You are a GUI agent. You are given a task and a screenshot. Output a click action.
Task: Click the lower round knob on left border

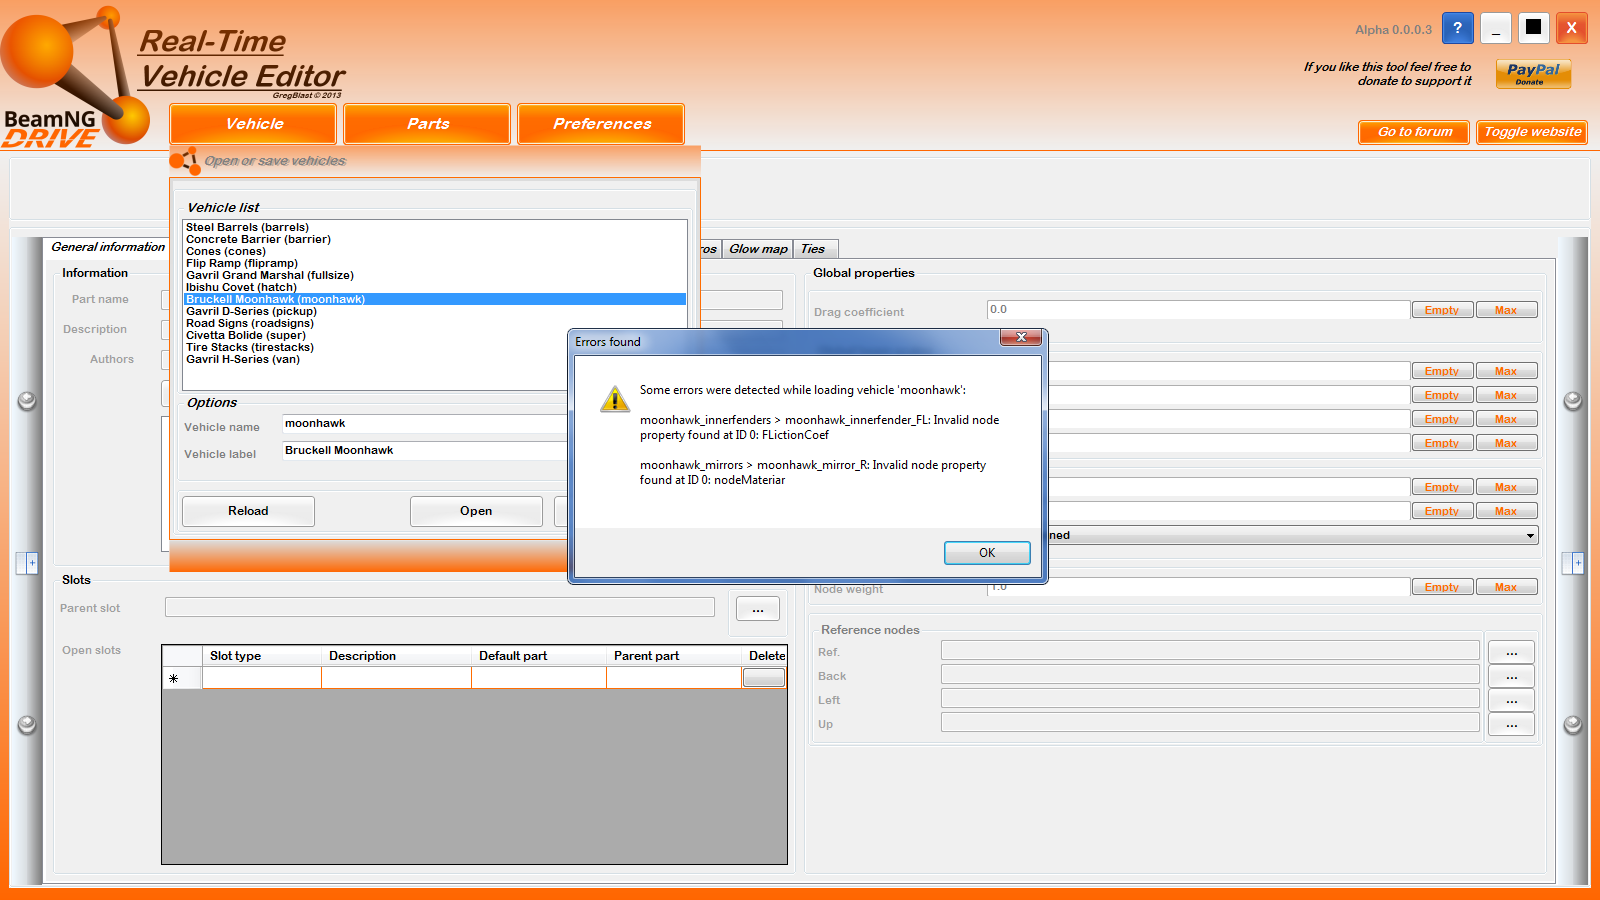[x=27, y=725]
